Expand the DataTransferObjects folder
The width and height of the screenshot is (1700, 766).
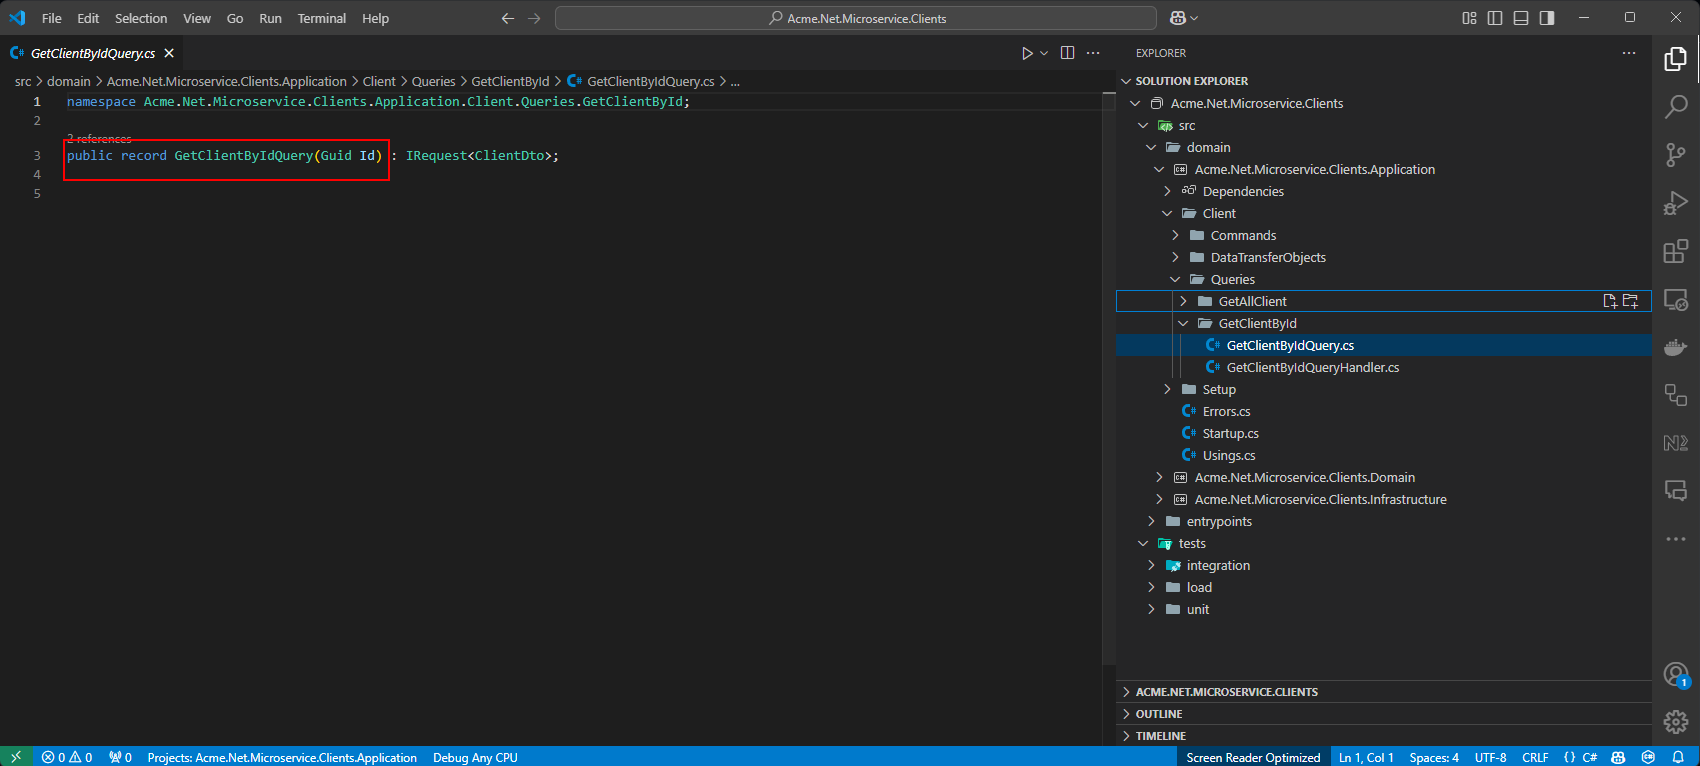1175,257
